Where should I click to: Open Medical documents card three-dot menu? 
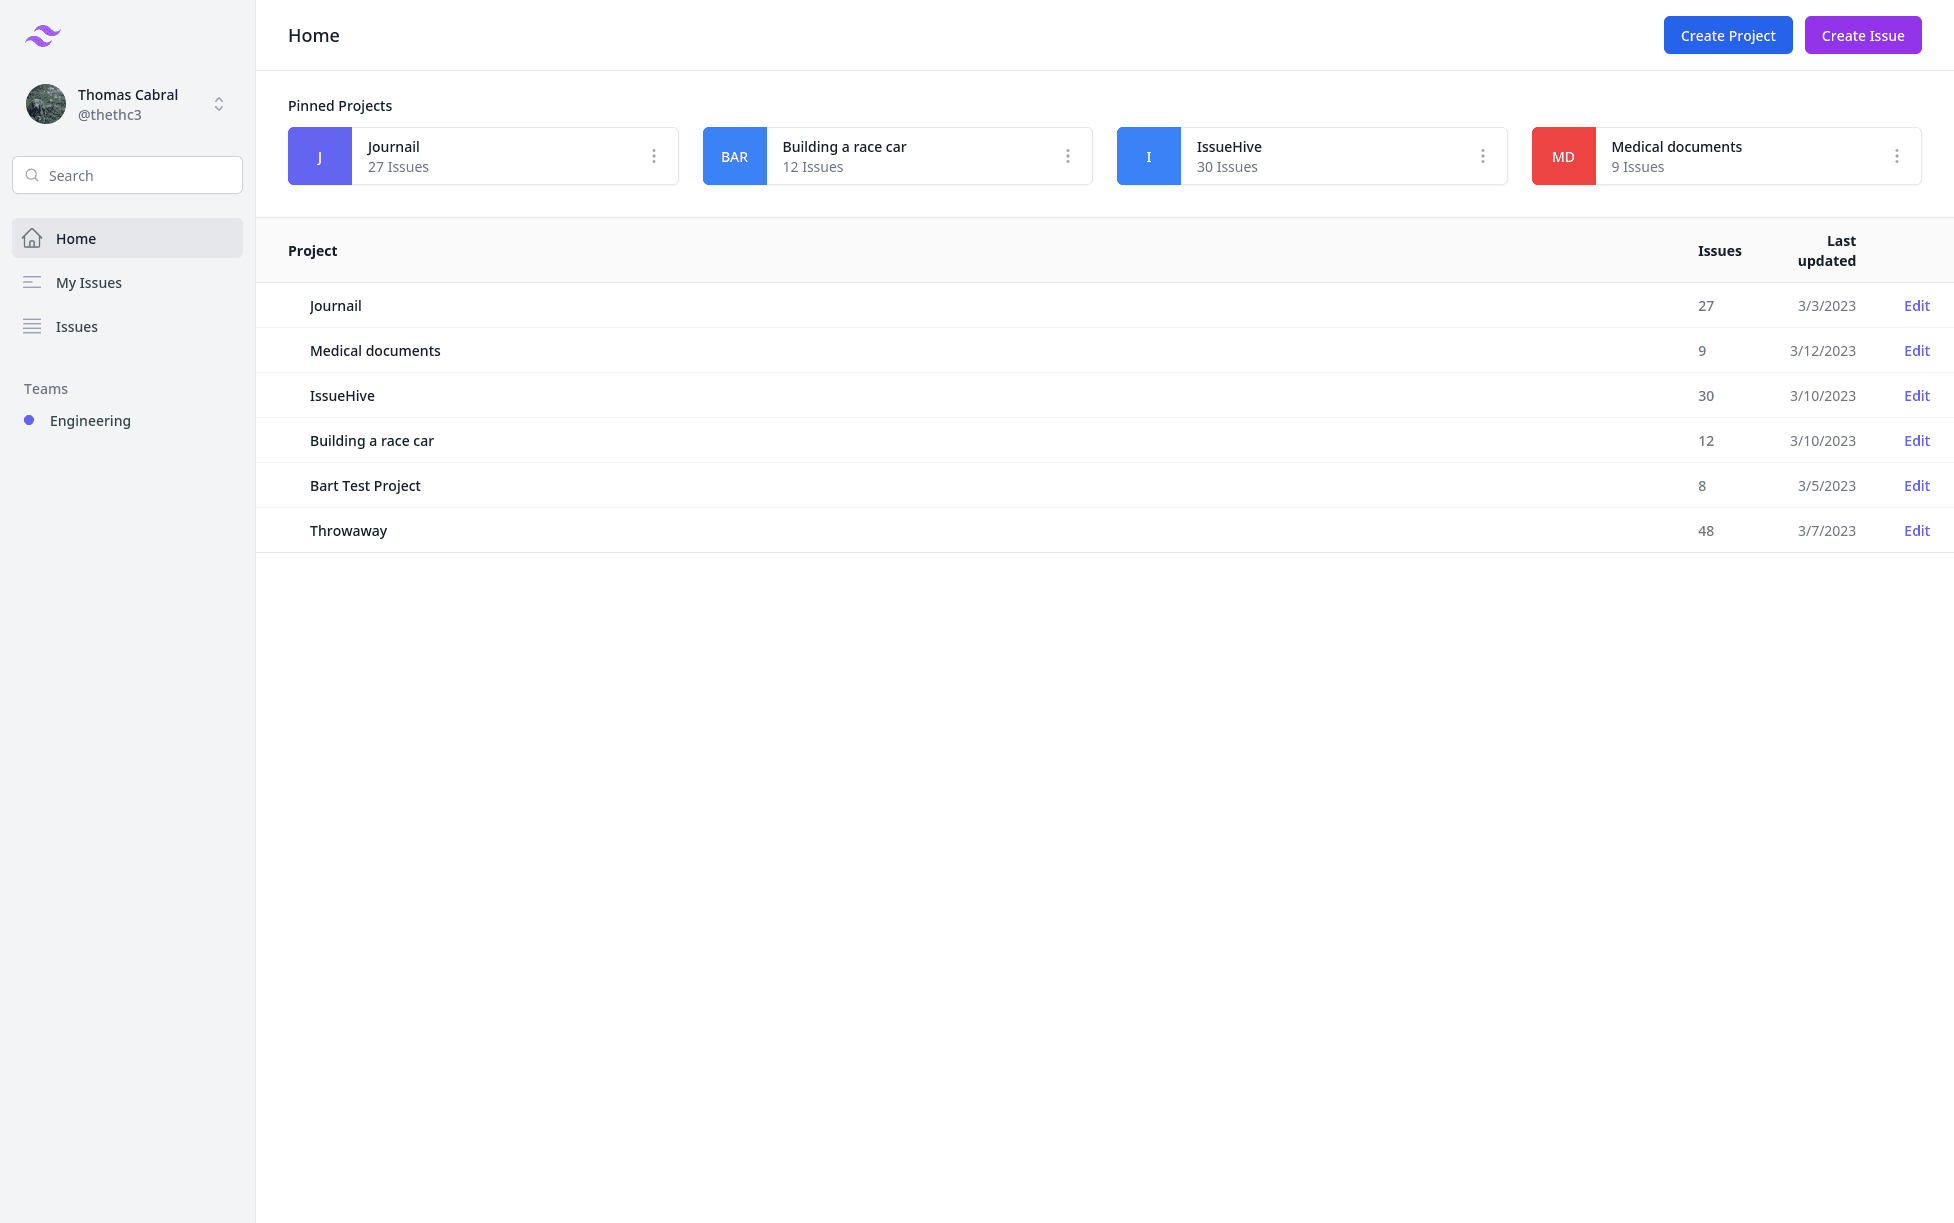coord(1897,156)
